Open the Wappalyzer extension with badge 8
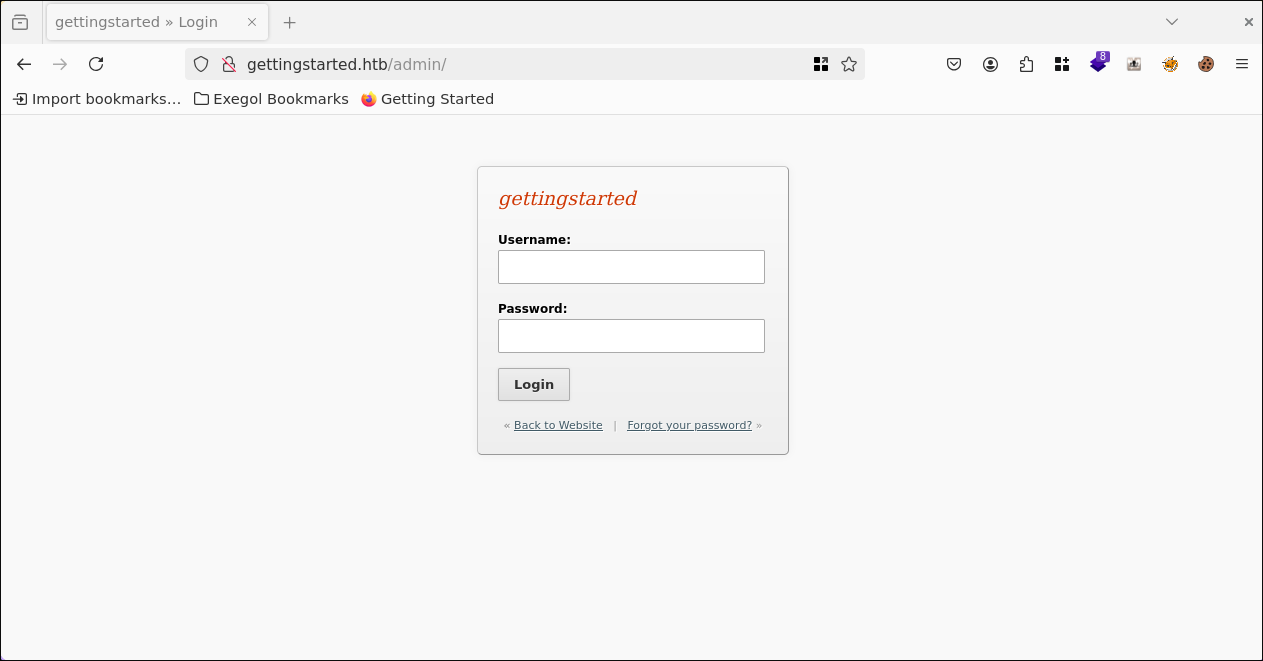This screenshot has width=1263, height=661. tap(1098, 64)
